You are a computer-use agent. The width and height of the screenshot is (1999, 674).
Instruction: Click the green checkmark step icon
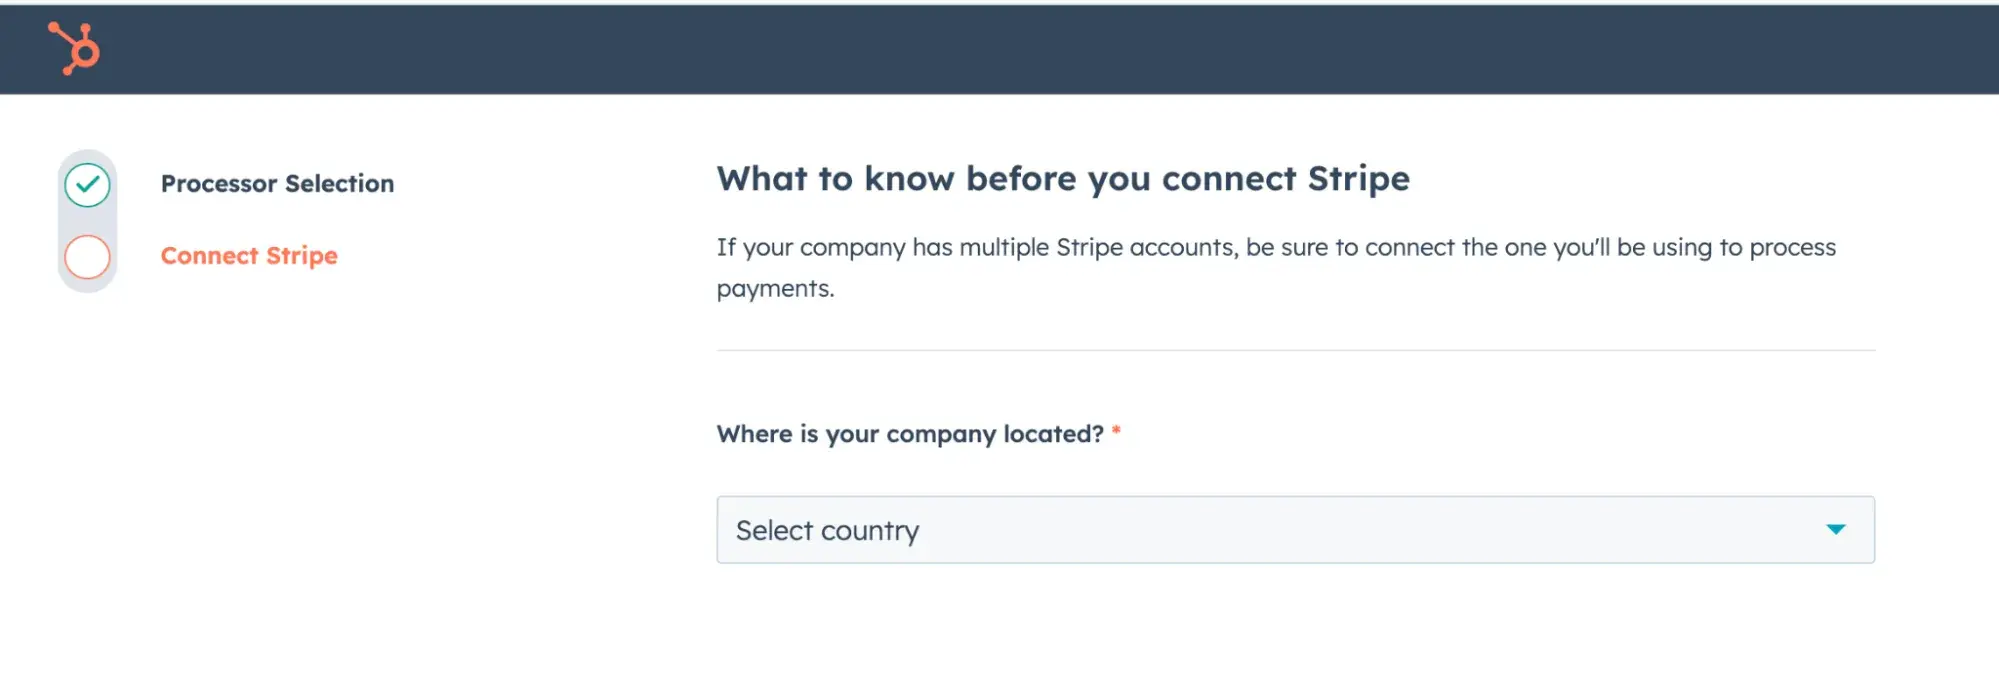click(x=87, y=185)
